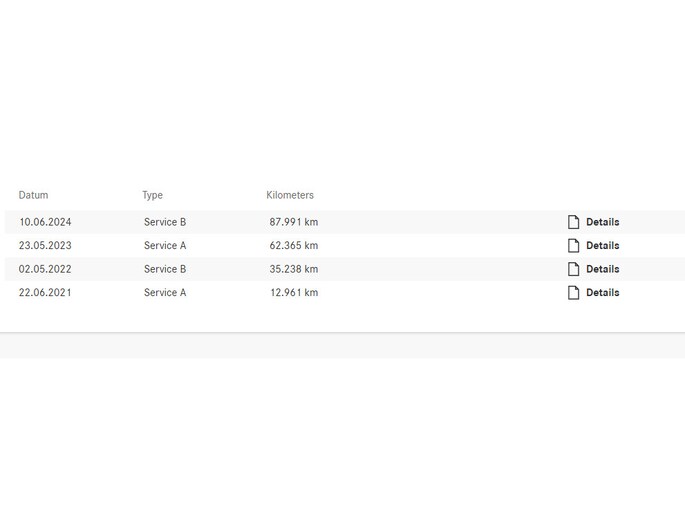
Task: Click document icon for 10.06.2024 service
Action: [x=573, y=222]
